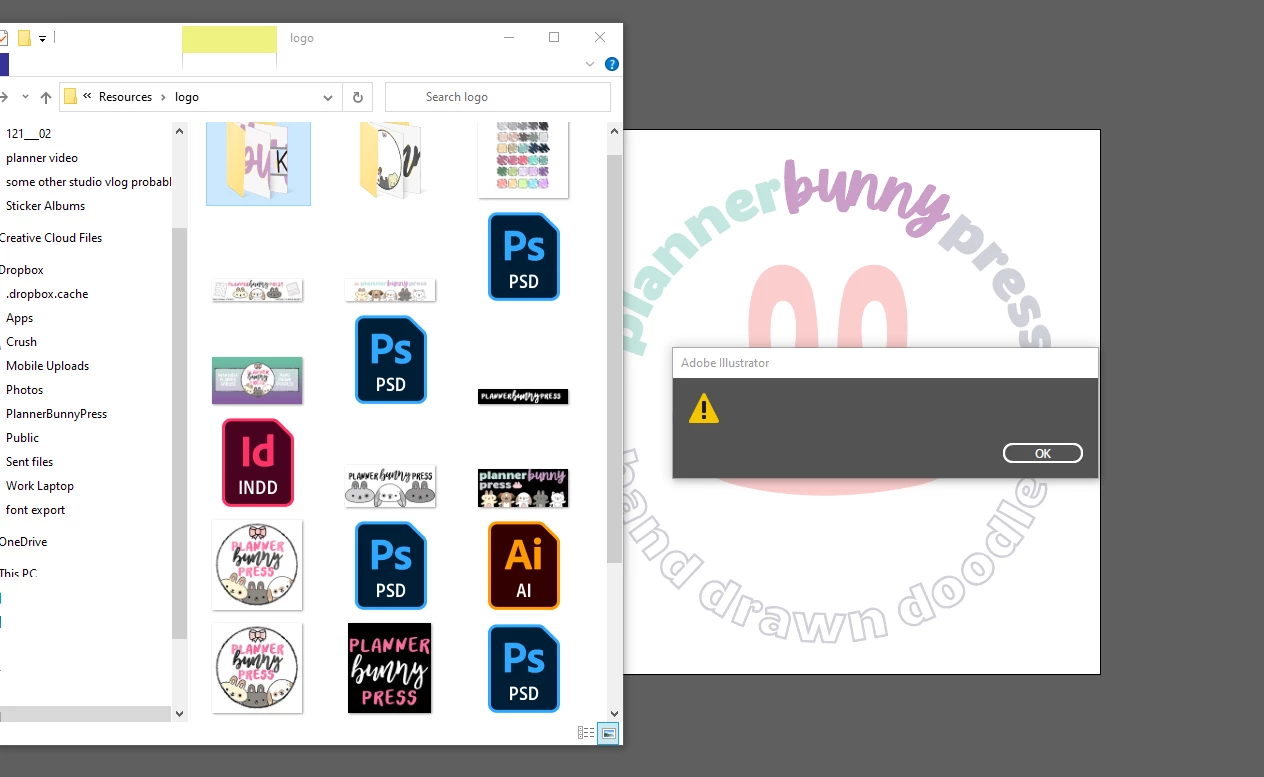This screenshot has width=1264, height=777.
Task: Open the Illustrator AI file
Action: [x=524, y=565]
